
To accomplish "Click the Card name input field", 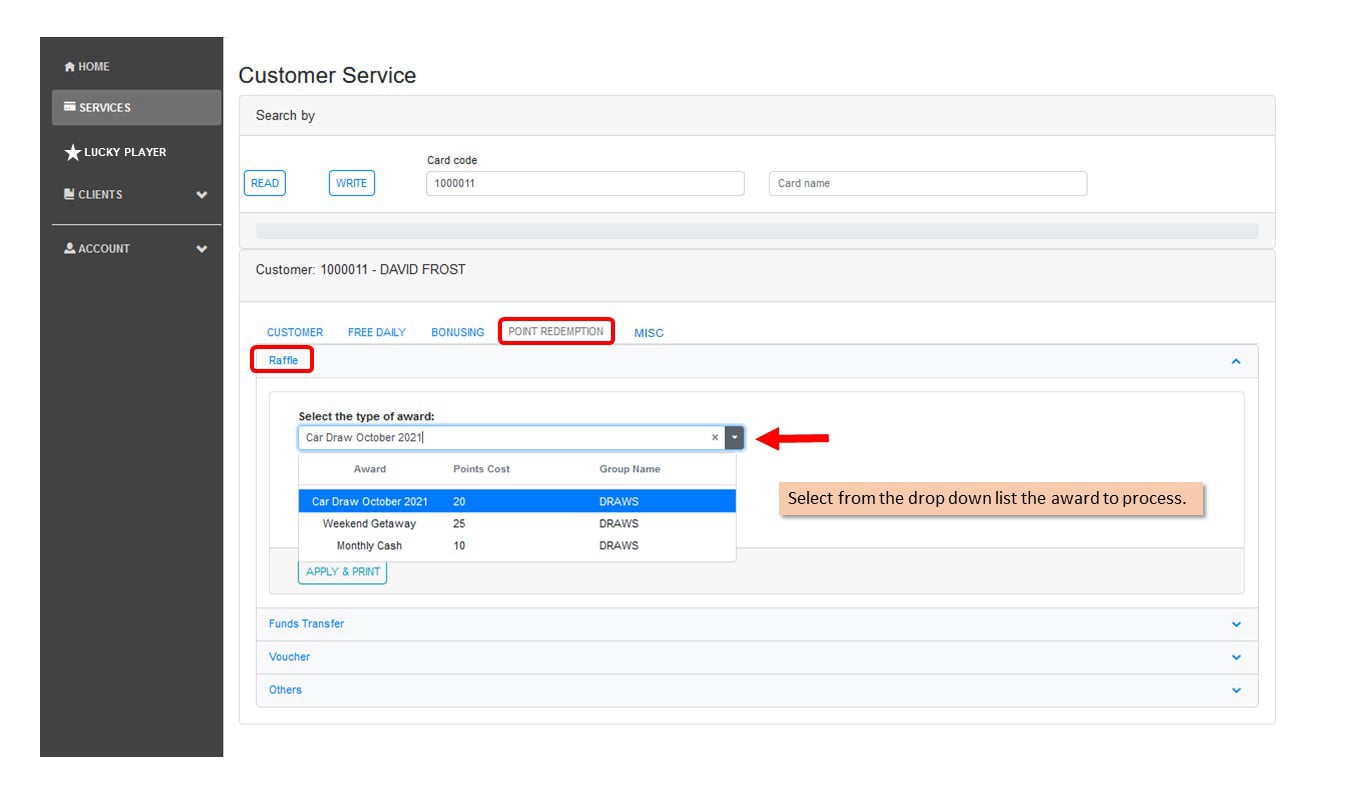I will coord(928,183).
